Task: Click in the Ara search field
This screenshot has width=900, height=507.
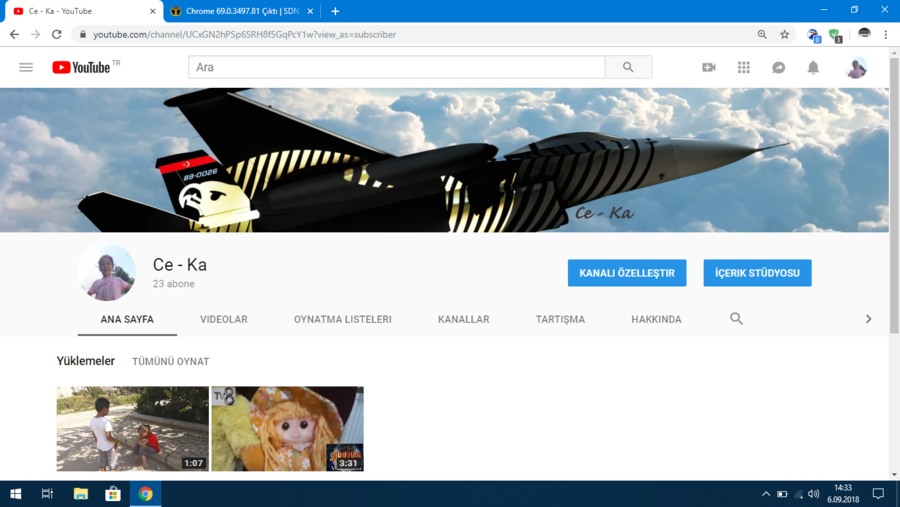Action: (x=396, y=67)
